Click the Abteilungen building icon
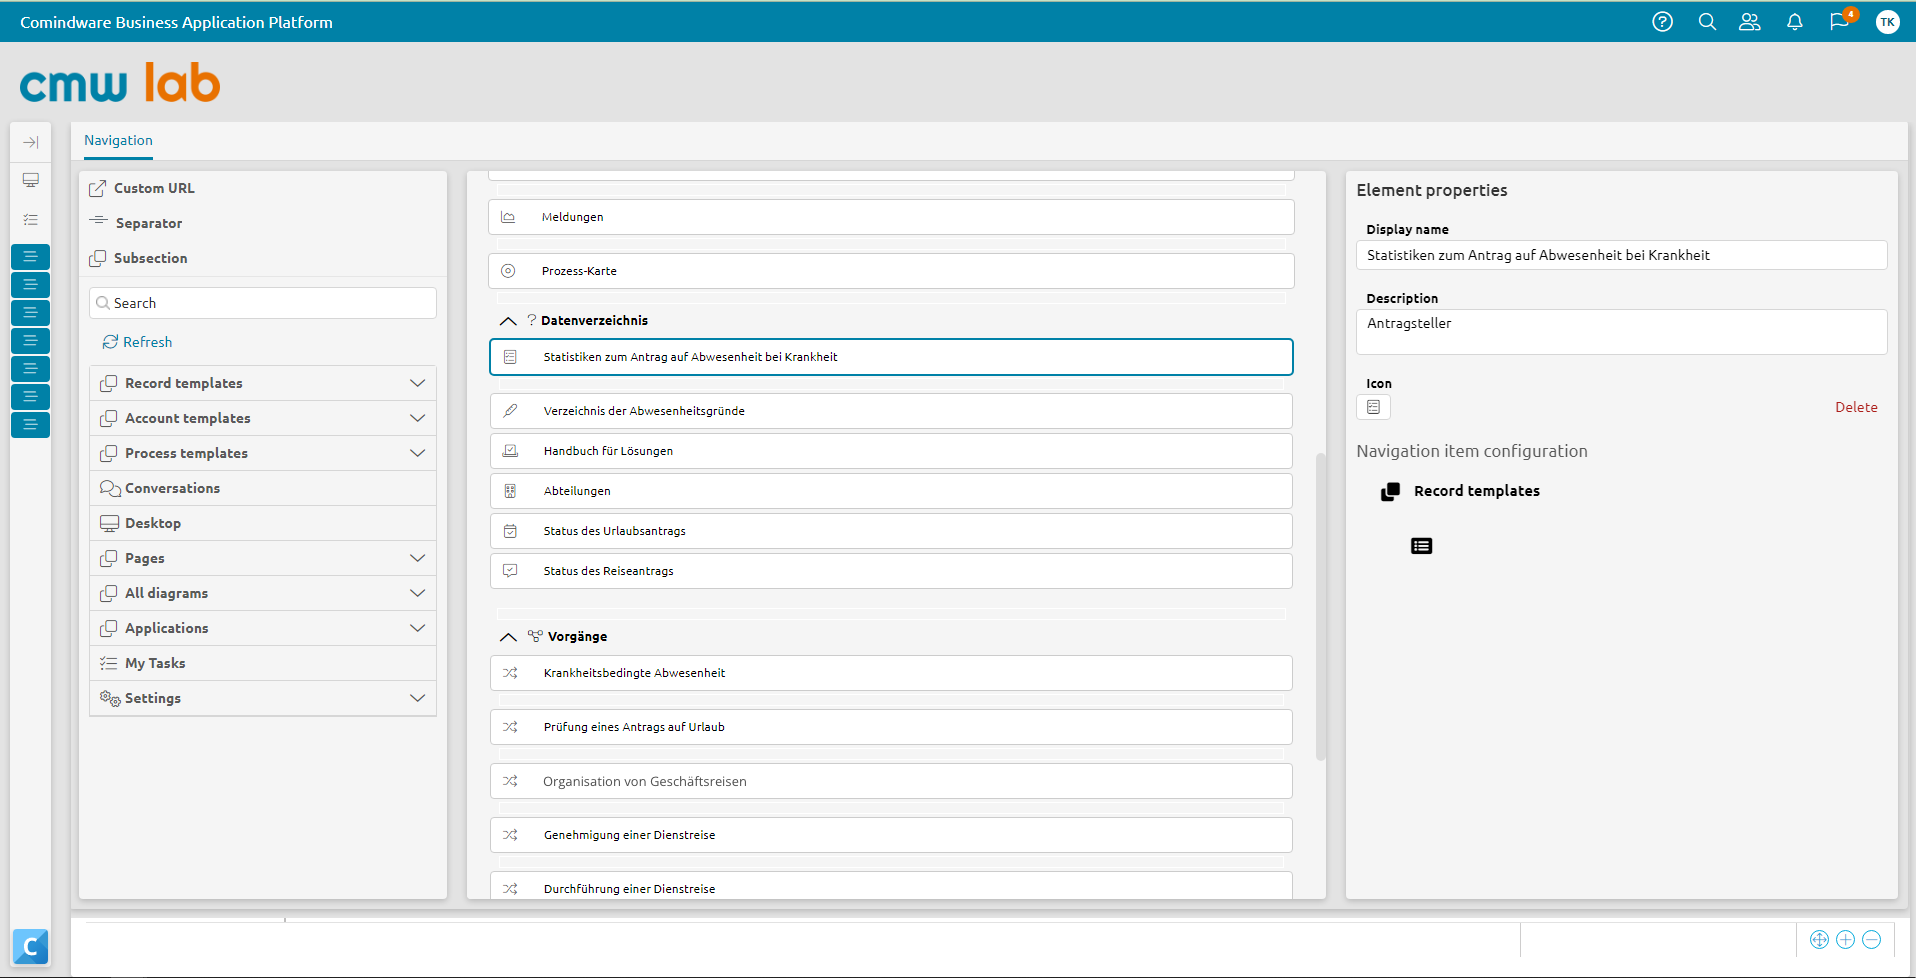 [510, 491]
